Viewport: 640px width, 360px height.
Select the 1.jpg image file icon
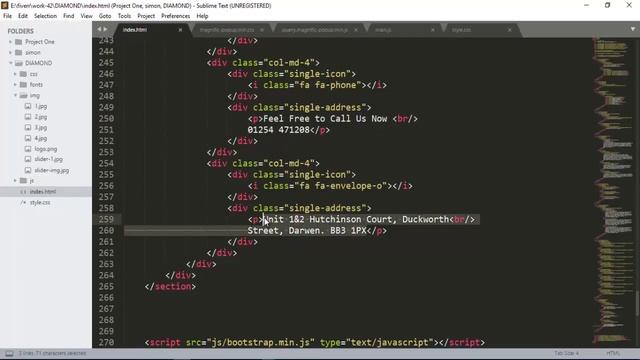pyautogui.click(x=28, y=106)
